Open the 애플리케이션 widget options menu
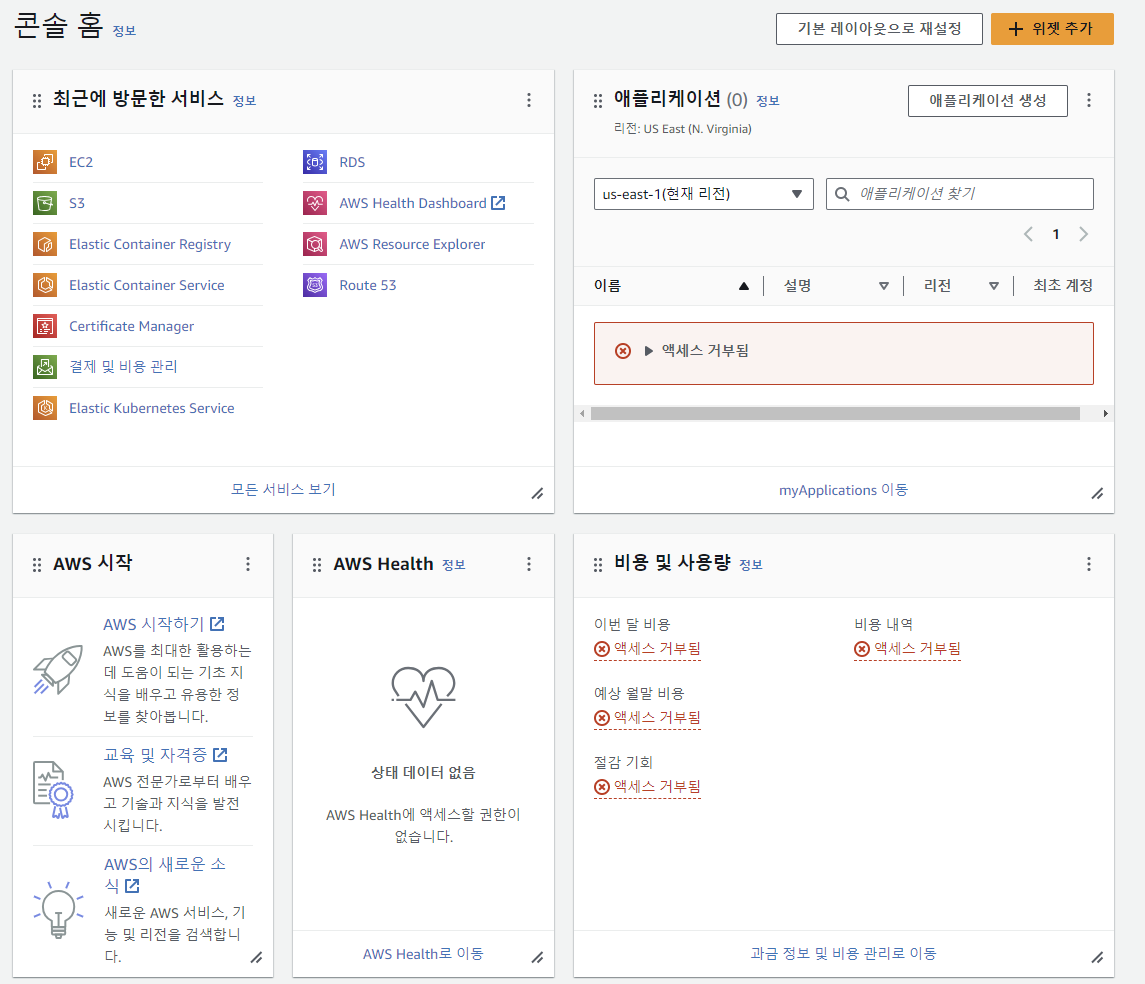Screen dimensions: 1145x984 pos(1089,100)
